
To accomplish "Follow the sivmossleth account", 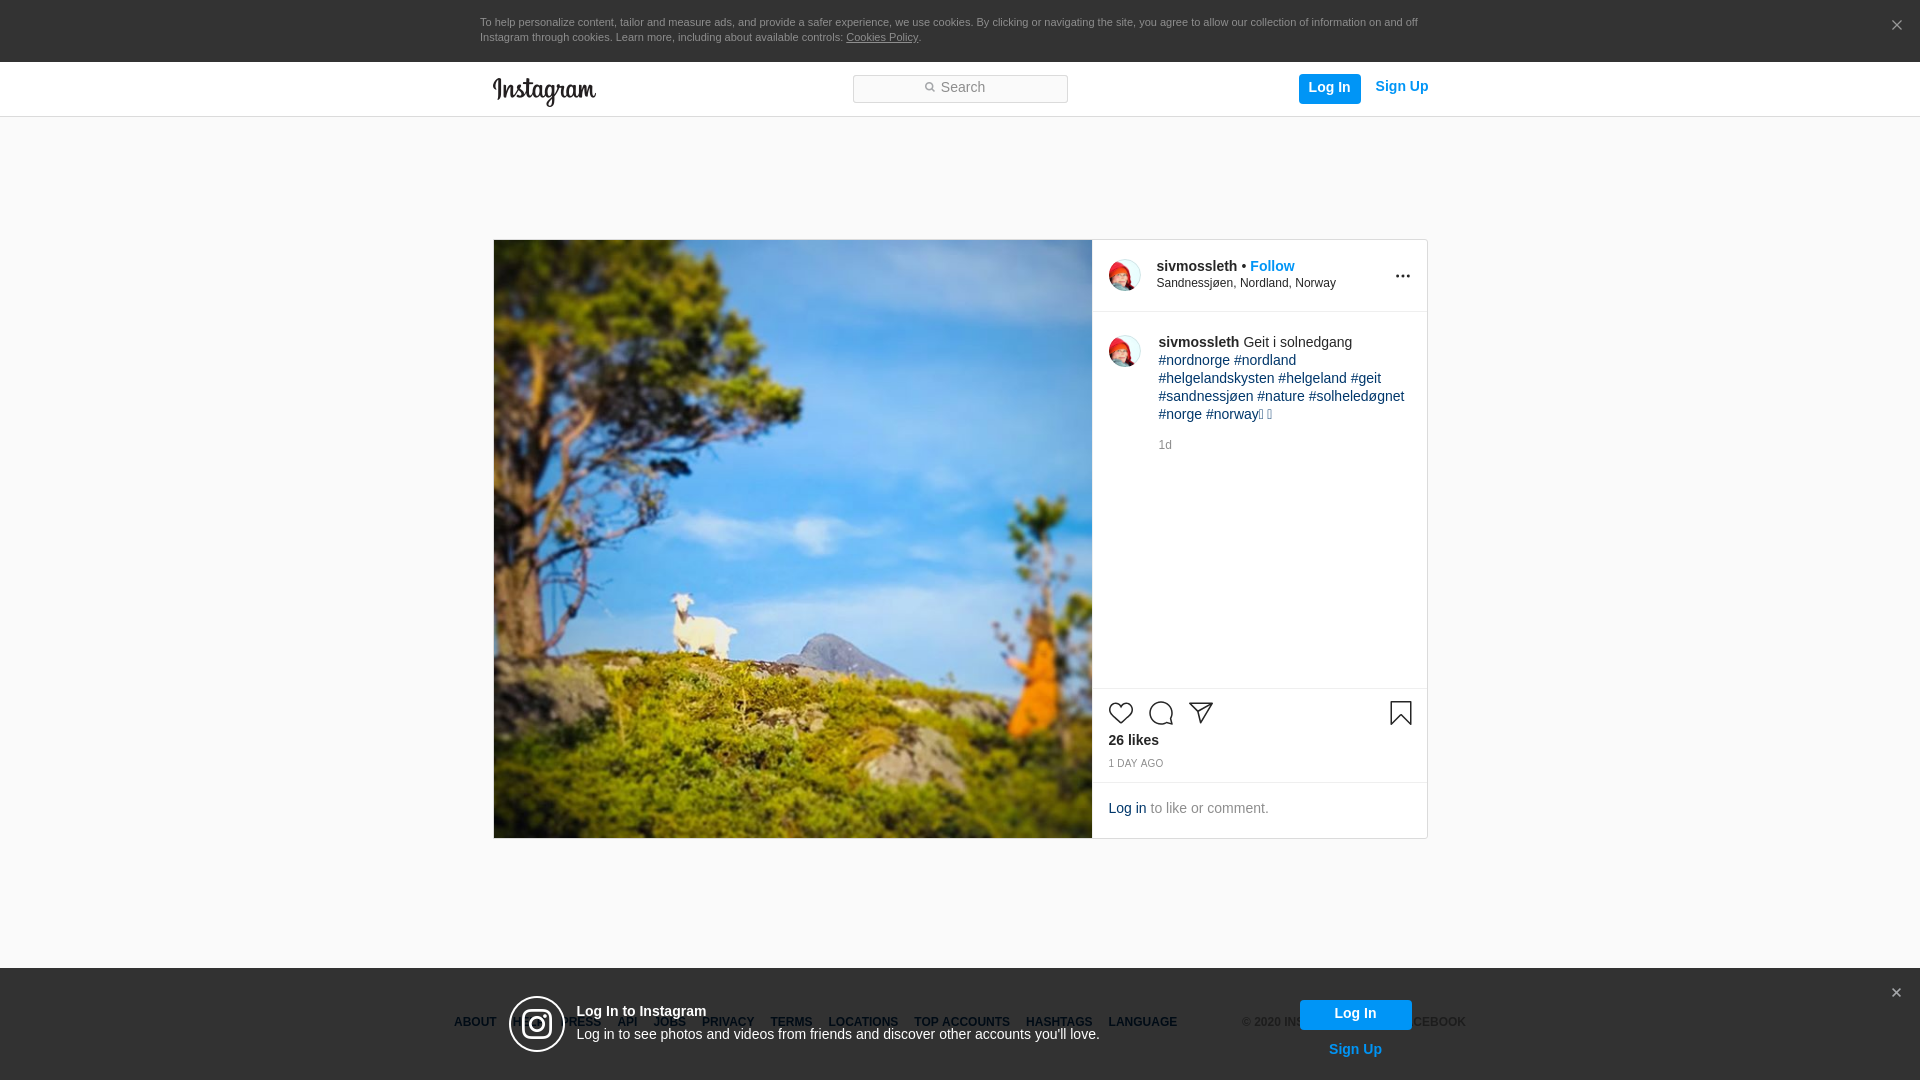I will point(1271,266).
